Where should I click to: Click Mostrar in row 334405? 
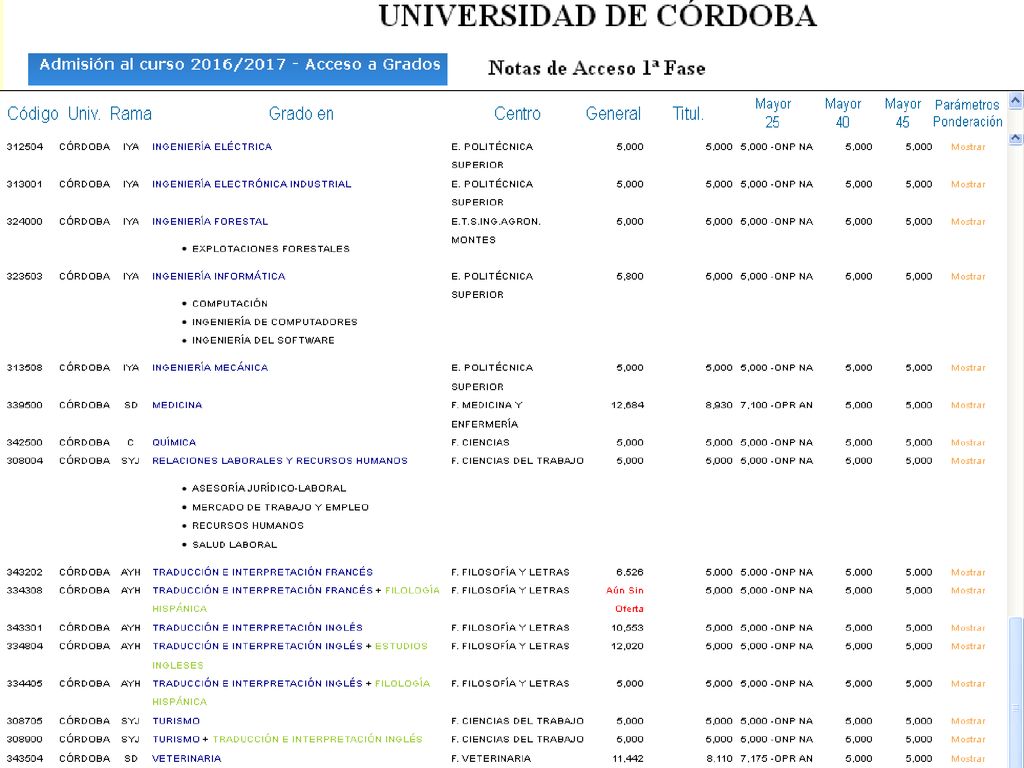click(x=968, y=683)
